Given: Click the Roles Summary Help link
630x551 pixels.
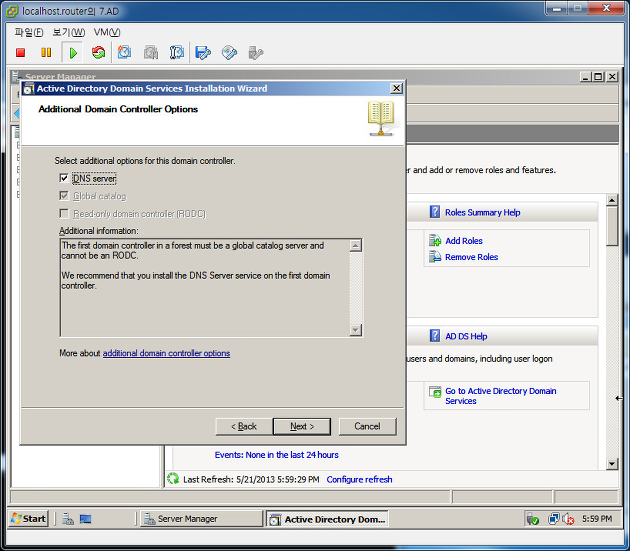Looking at the screenshot, I should [483, 213].
